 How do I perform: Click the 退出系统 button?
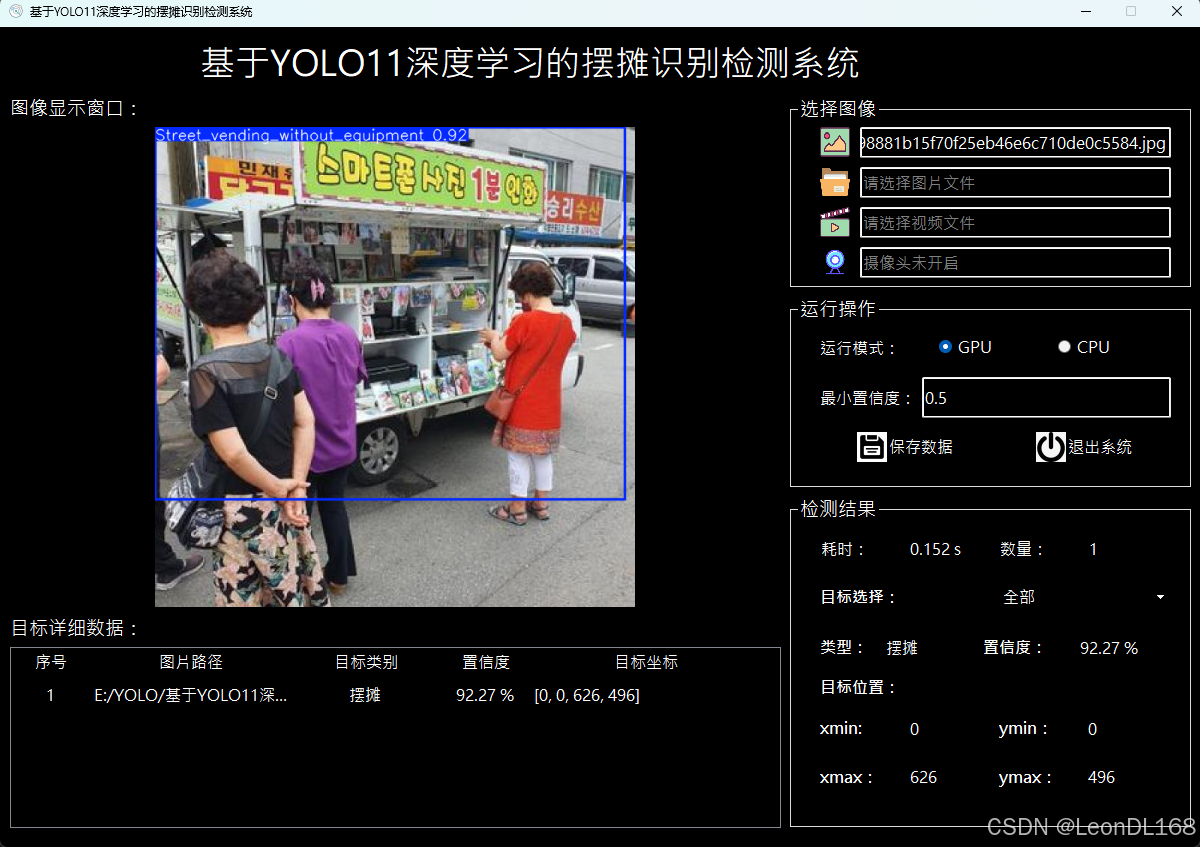tap(1084, 447)
